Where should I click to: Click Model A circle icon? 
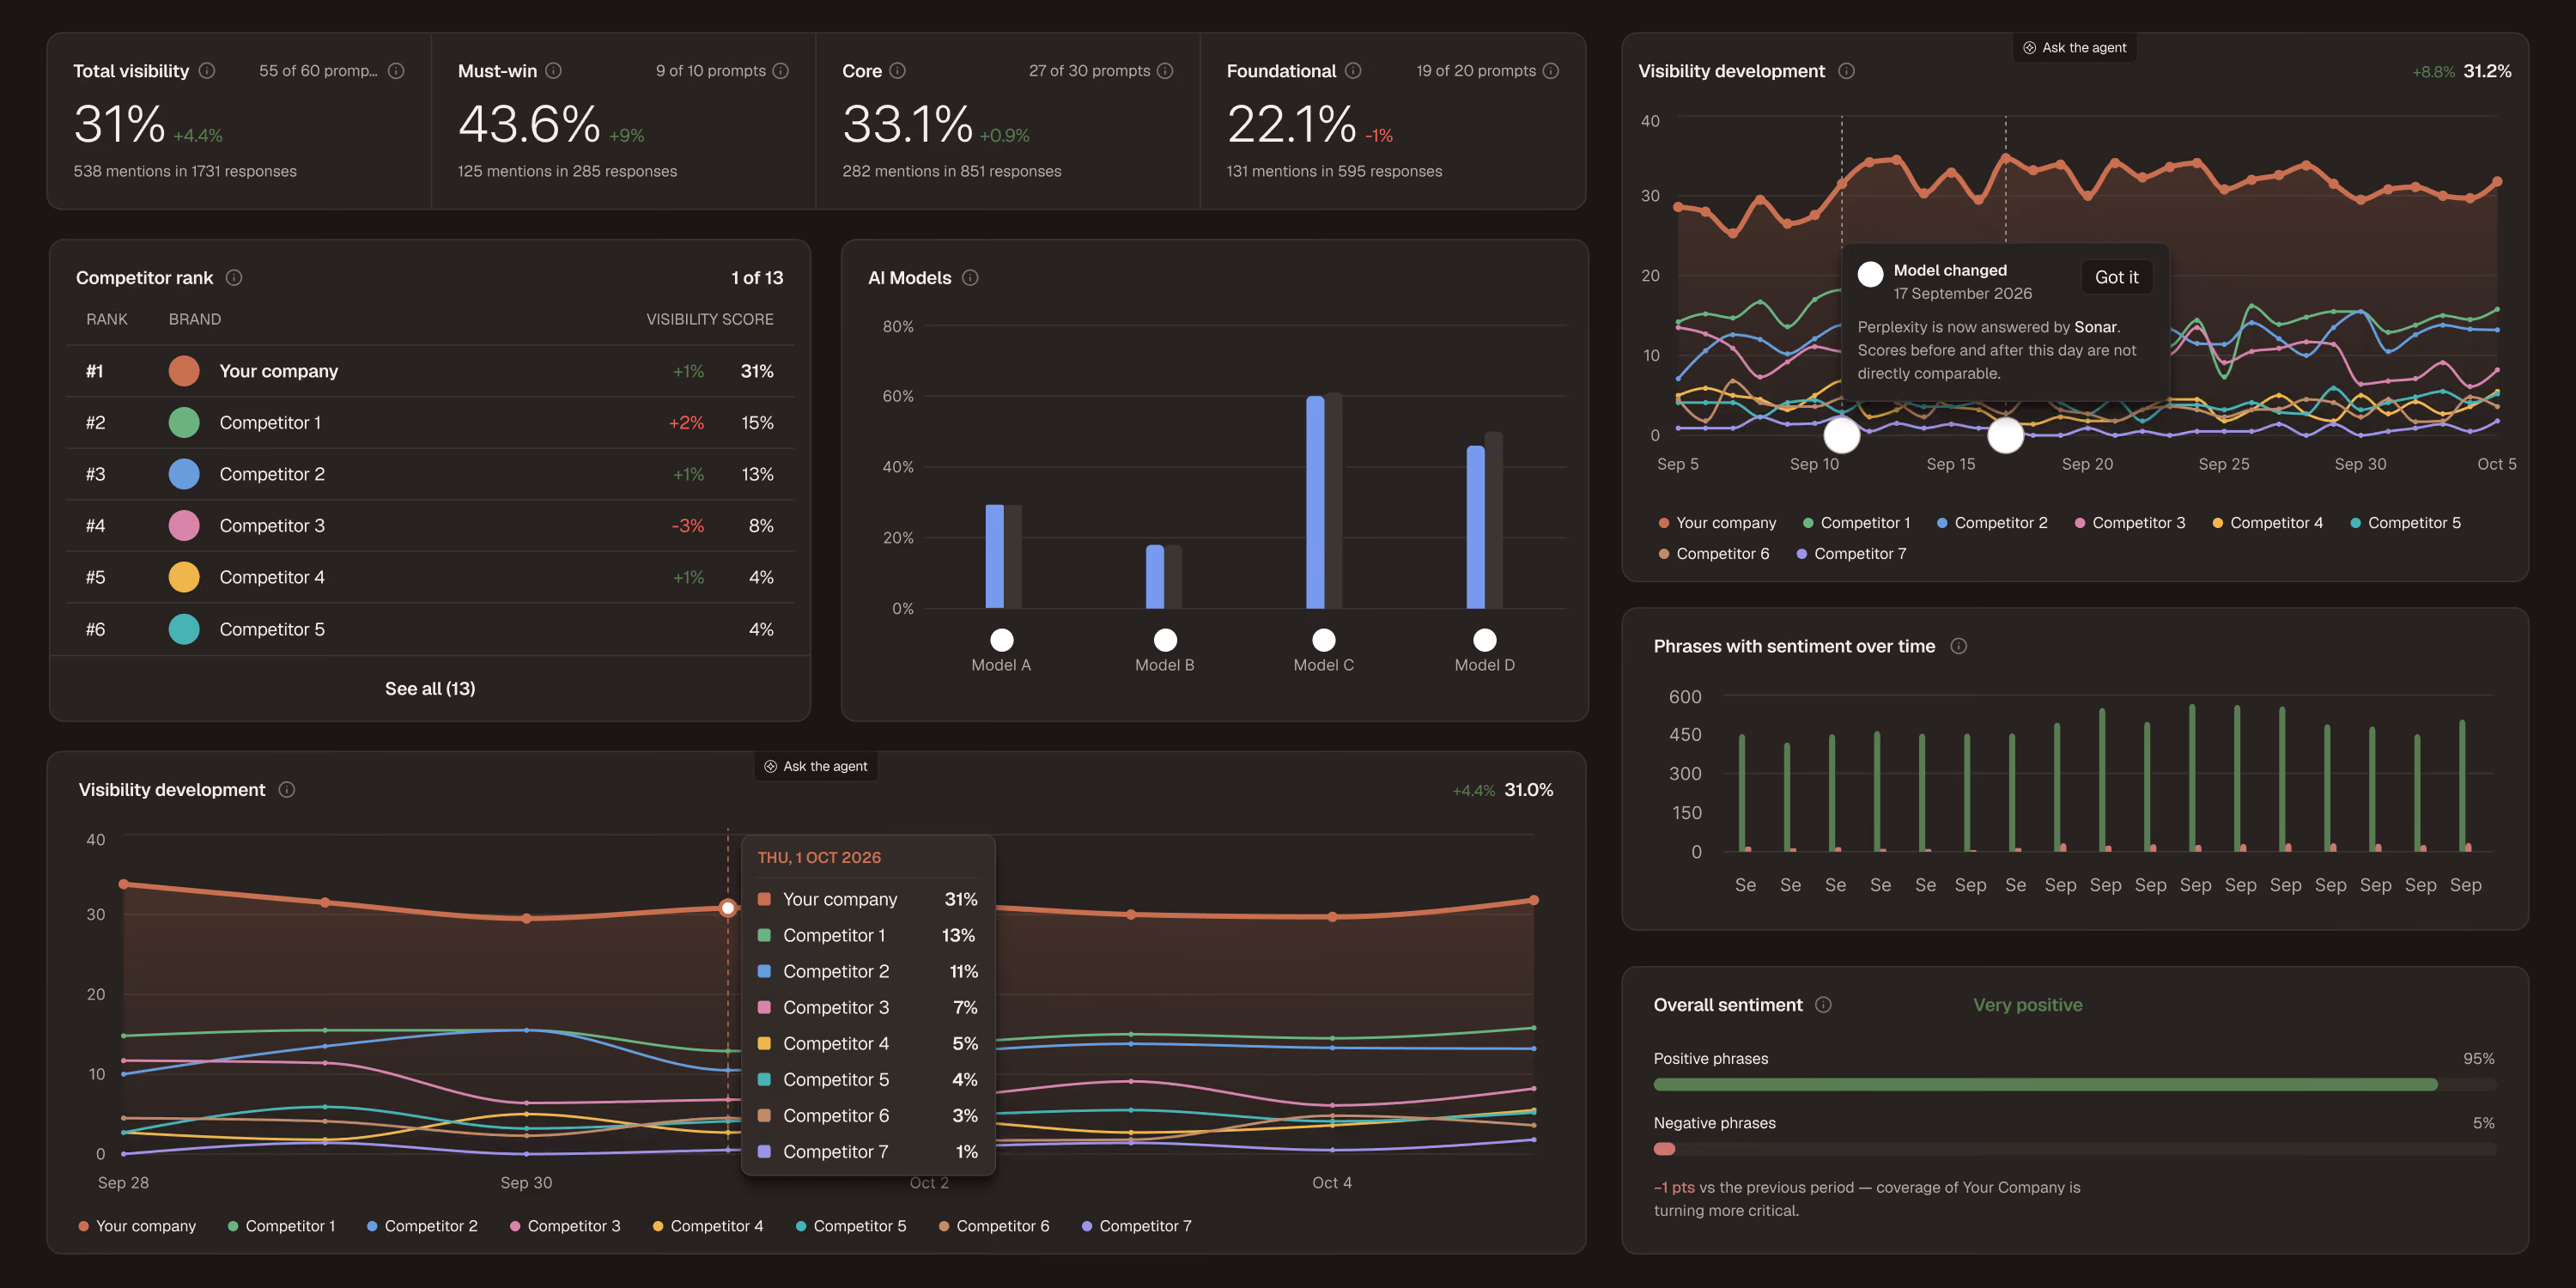pos(1001,640)
